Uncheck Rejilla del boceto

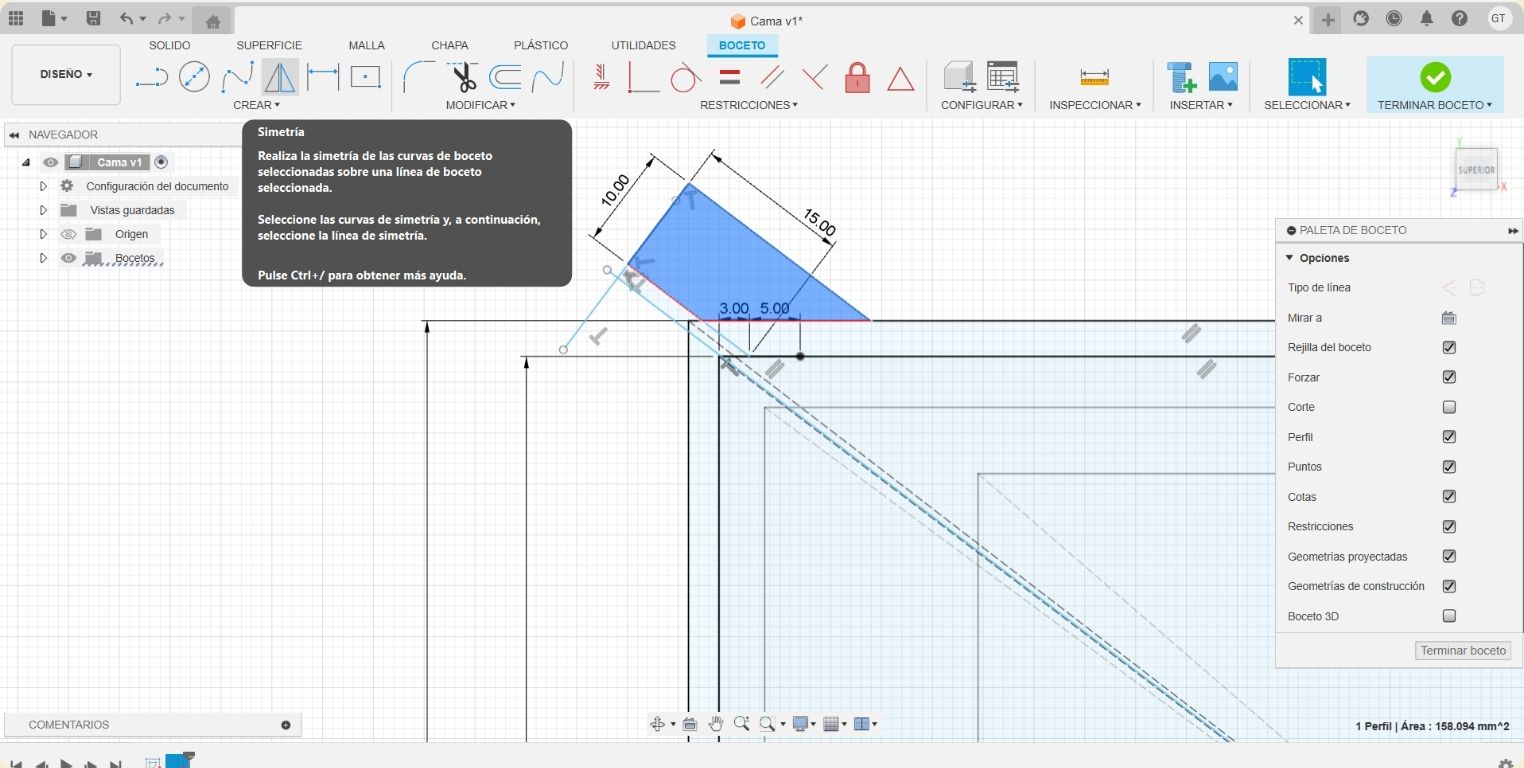click(1449, 347)
